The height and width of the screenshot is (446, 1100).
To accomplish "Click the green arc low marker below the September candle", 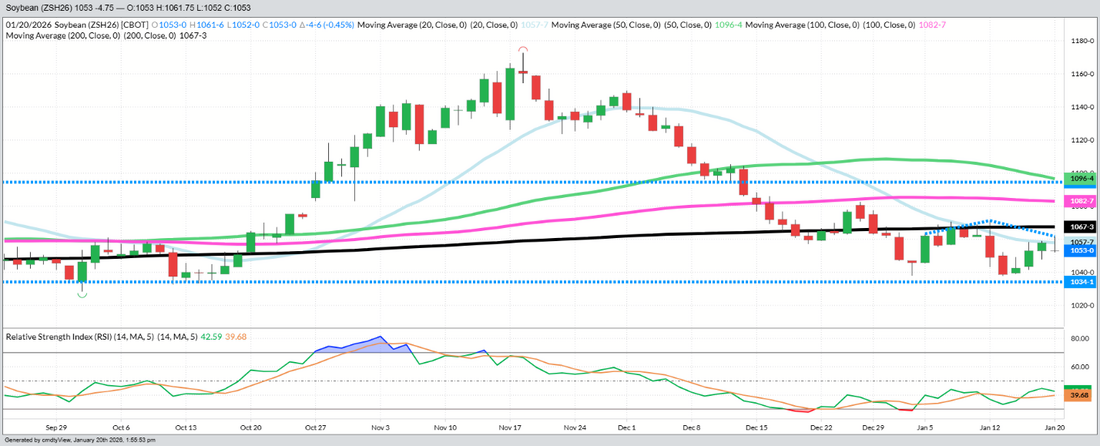I will coord(81,295).
